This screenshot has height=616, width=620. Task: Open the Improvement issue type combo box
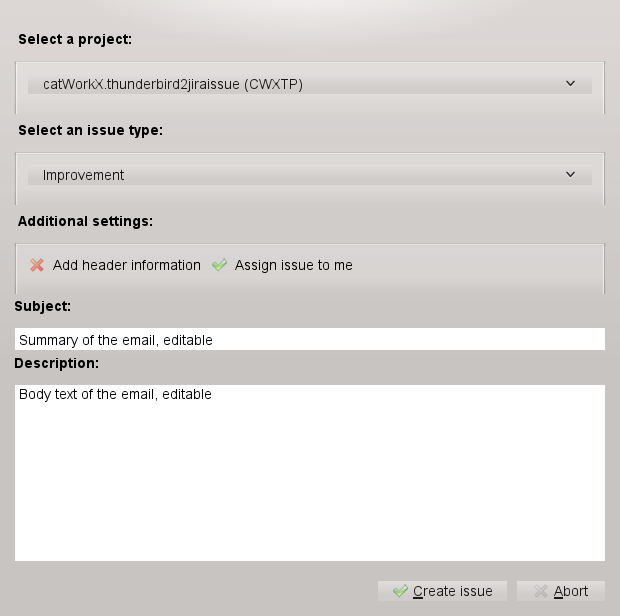(300, 175)
